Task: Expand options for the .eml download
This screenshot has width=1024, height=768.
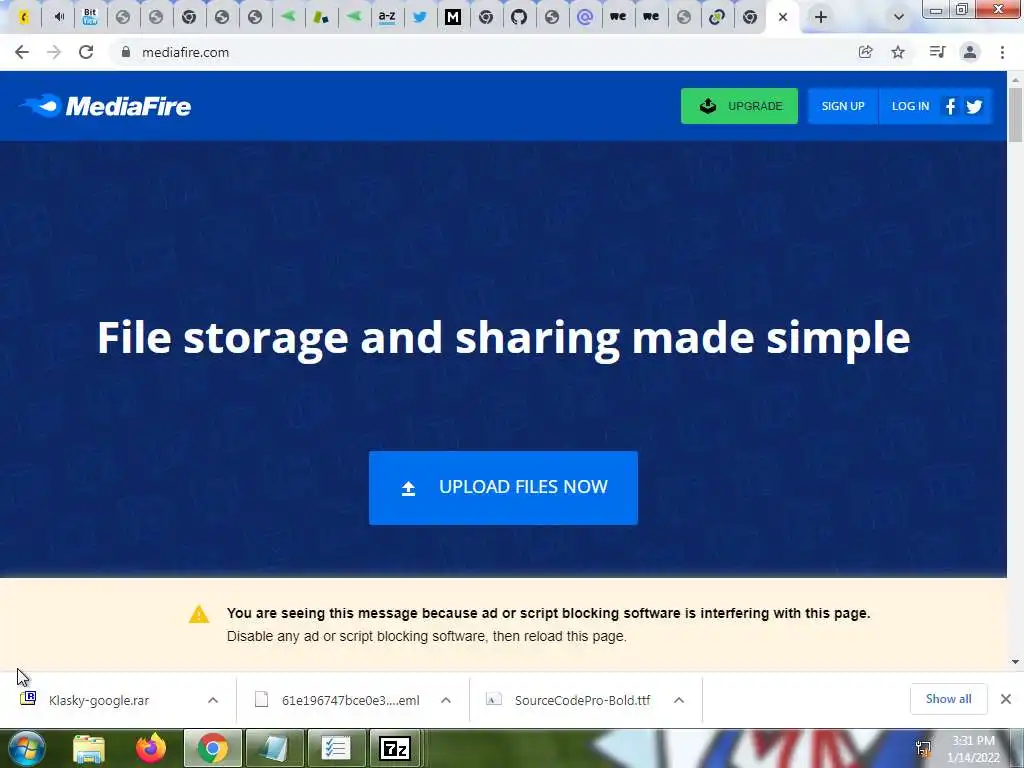Action: point(446,700)
